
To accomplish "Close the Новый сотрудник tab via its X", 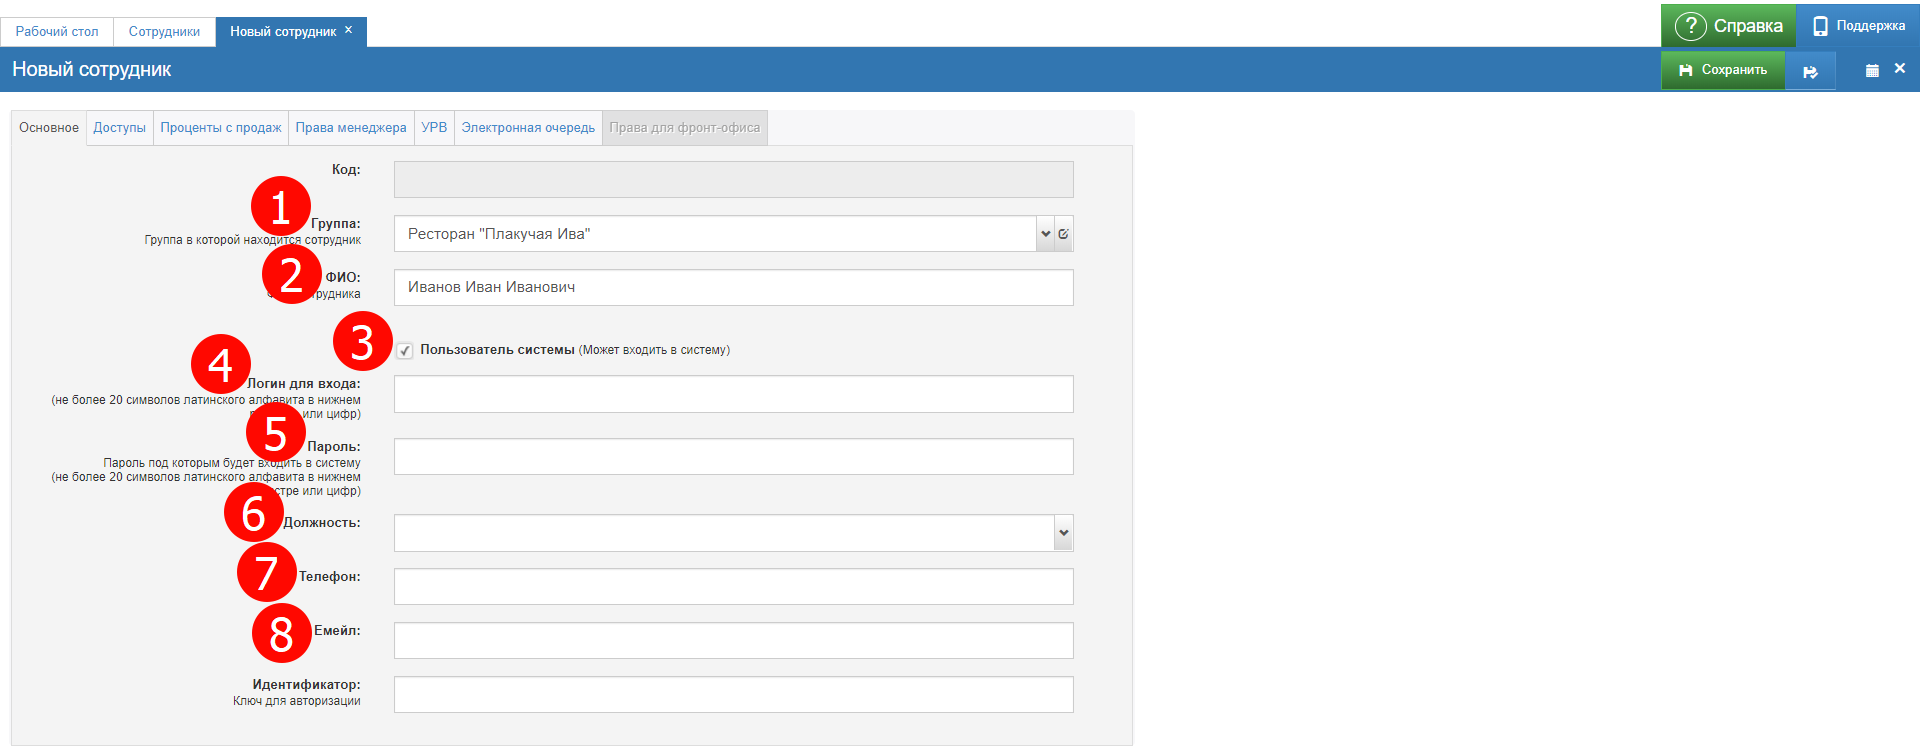I will pos(349,30).
